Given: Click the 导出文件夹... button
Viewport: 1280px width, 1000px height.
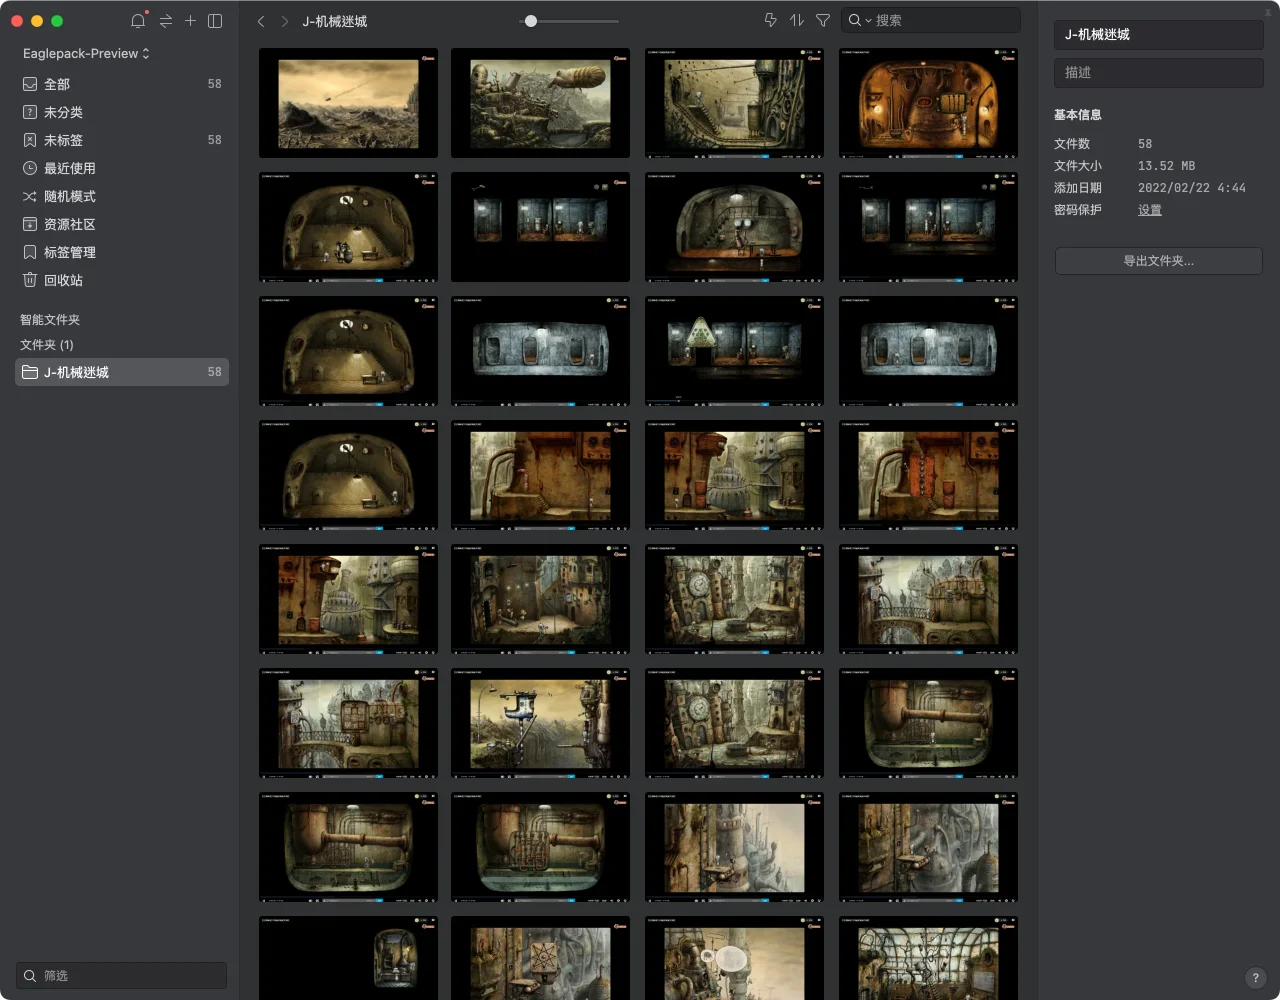Looking at the screenshot, I should [x=1159, y=261].
